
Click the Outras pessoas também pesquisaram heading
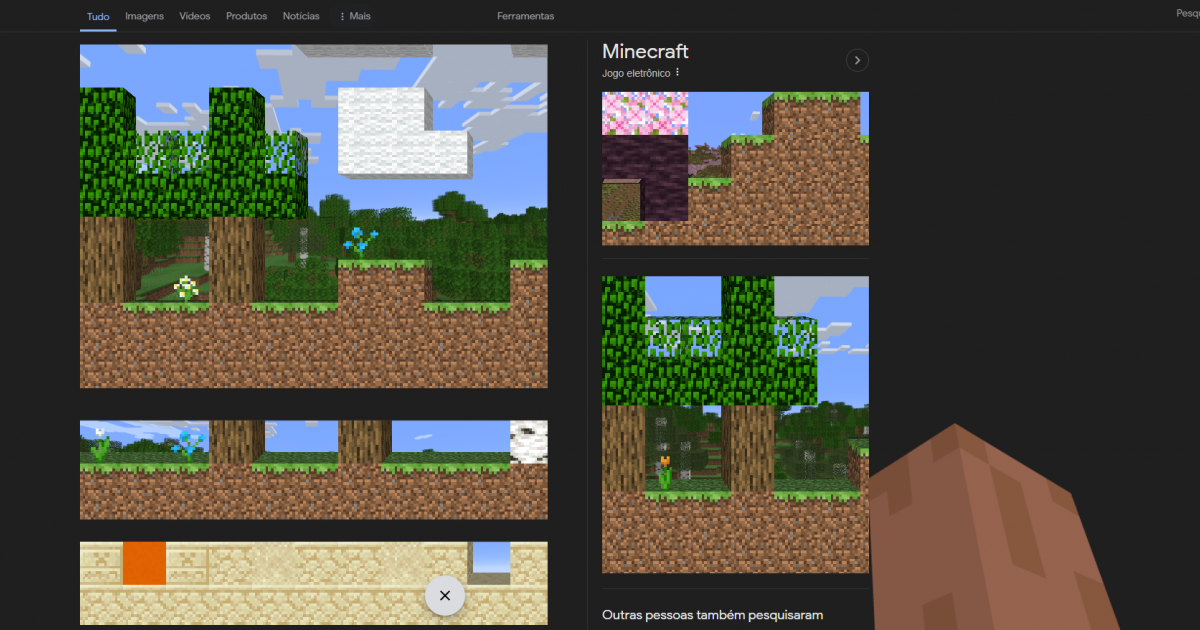coord(712,615)
